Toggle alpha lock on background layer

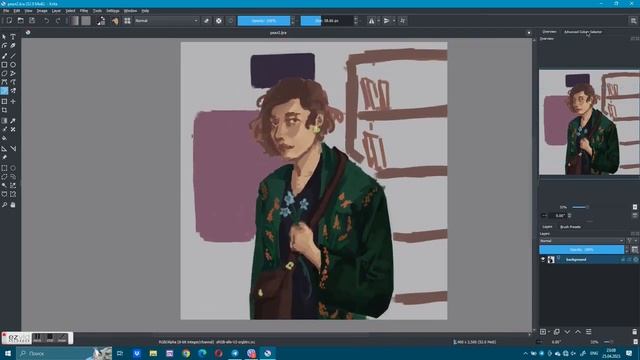(636, 260)
